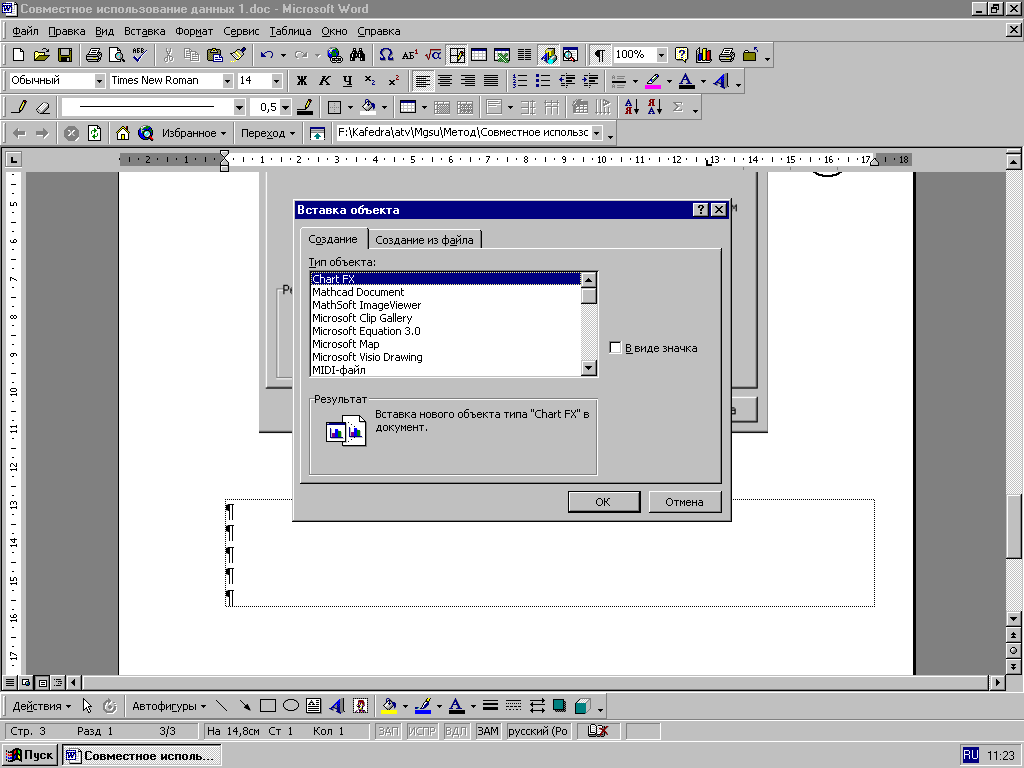Select the 'Создание' tab

(333, 239)
